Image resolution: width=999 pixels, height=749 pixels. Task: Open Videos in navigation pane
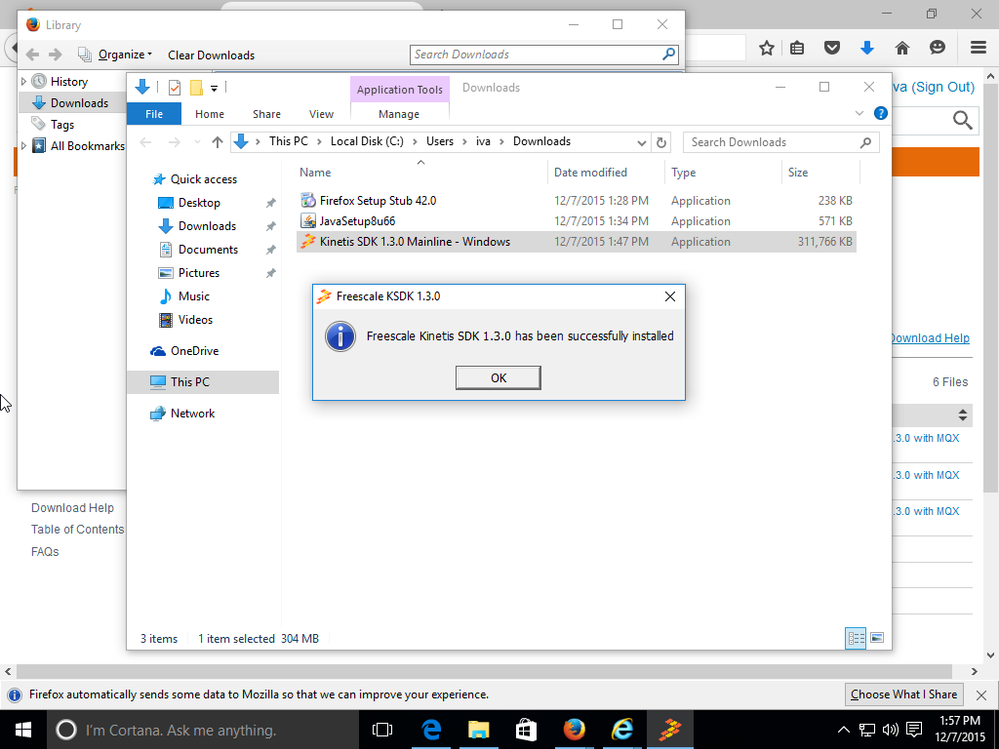[x=195, y=320]
